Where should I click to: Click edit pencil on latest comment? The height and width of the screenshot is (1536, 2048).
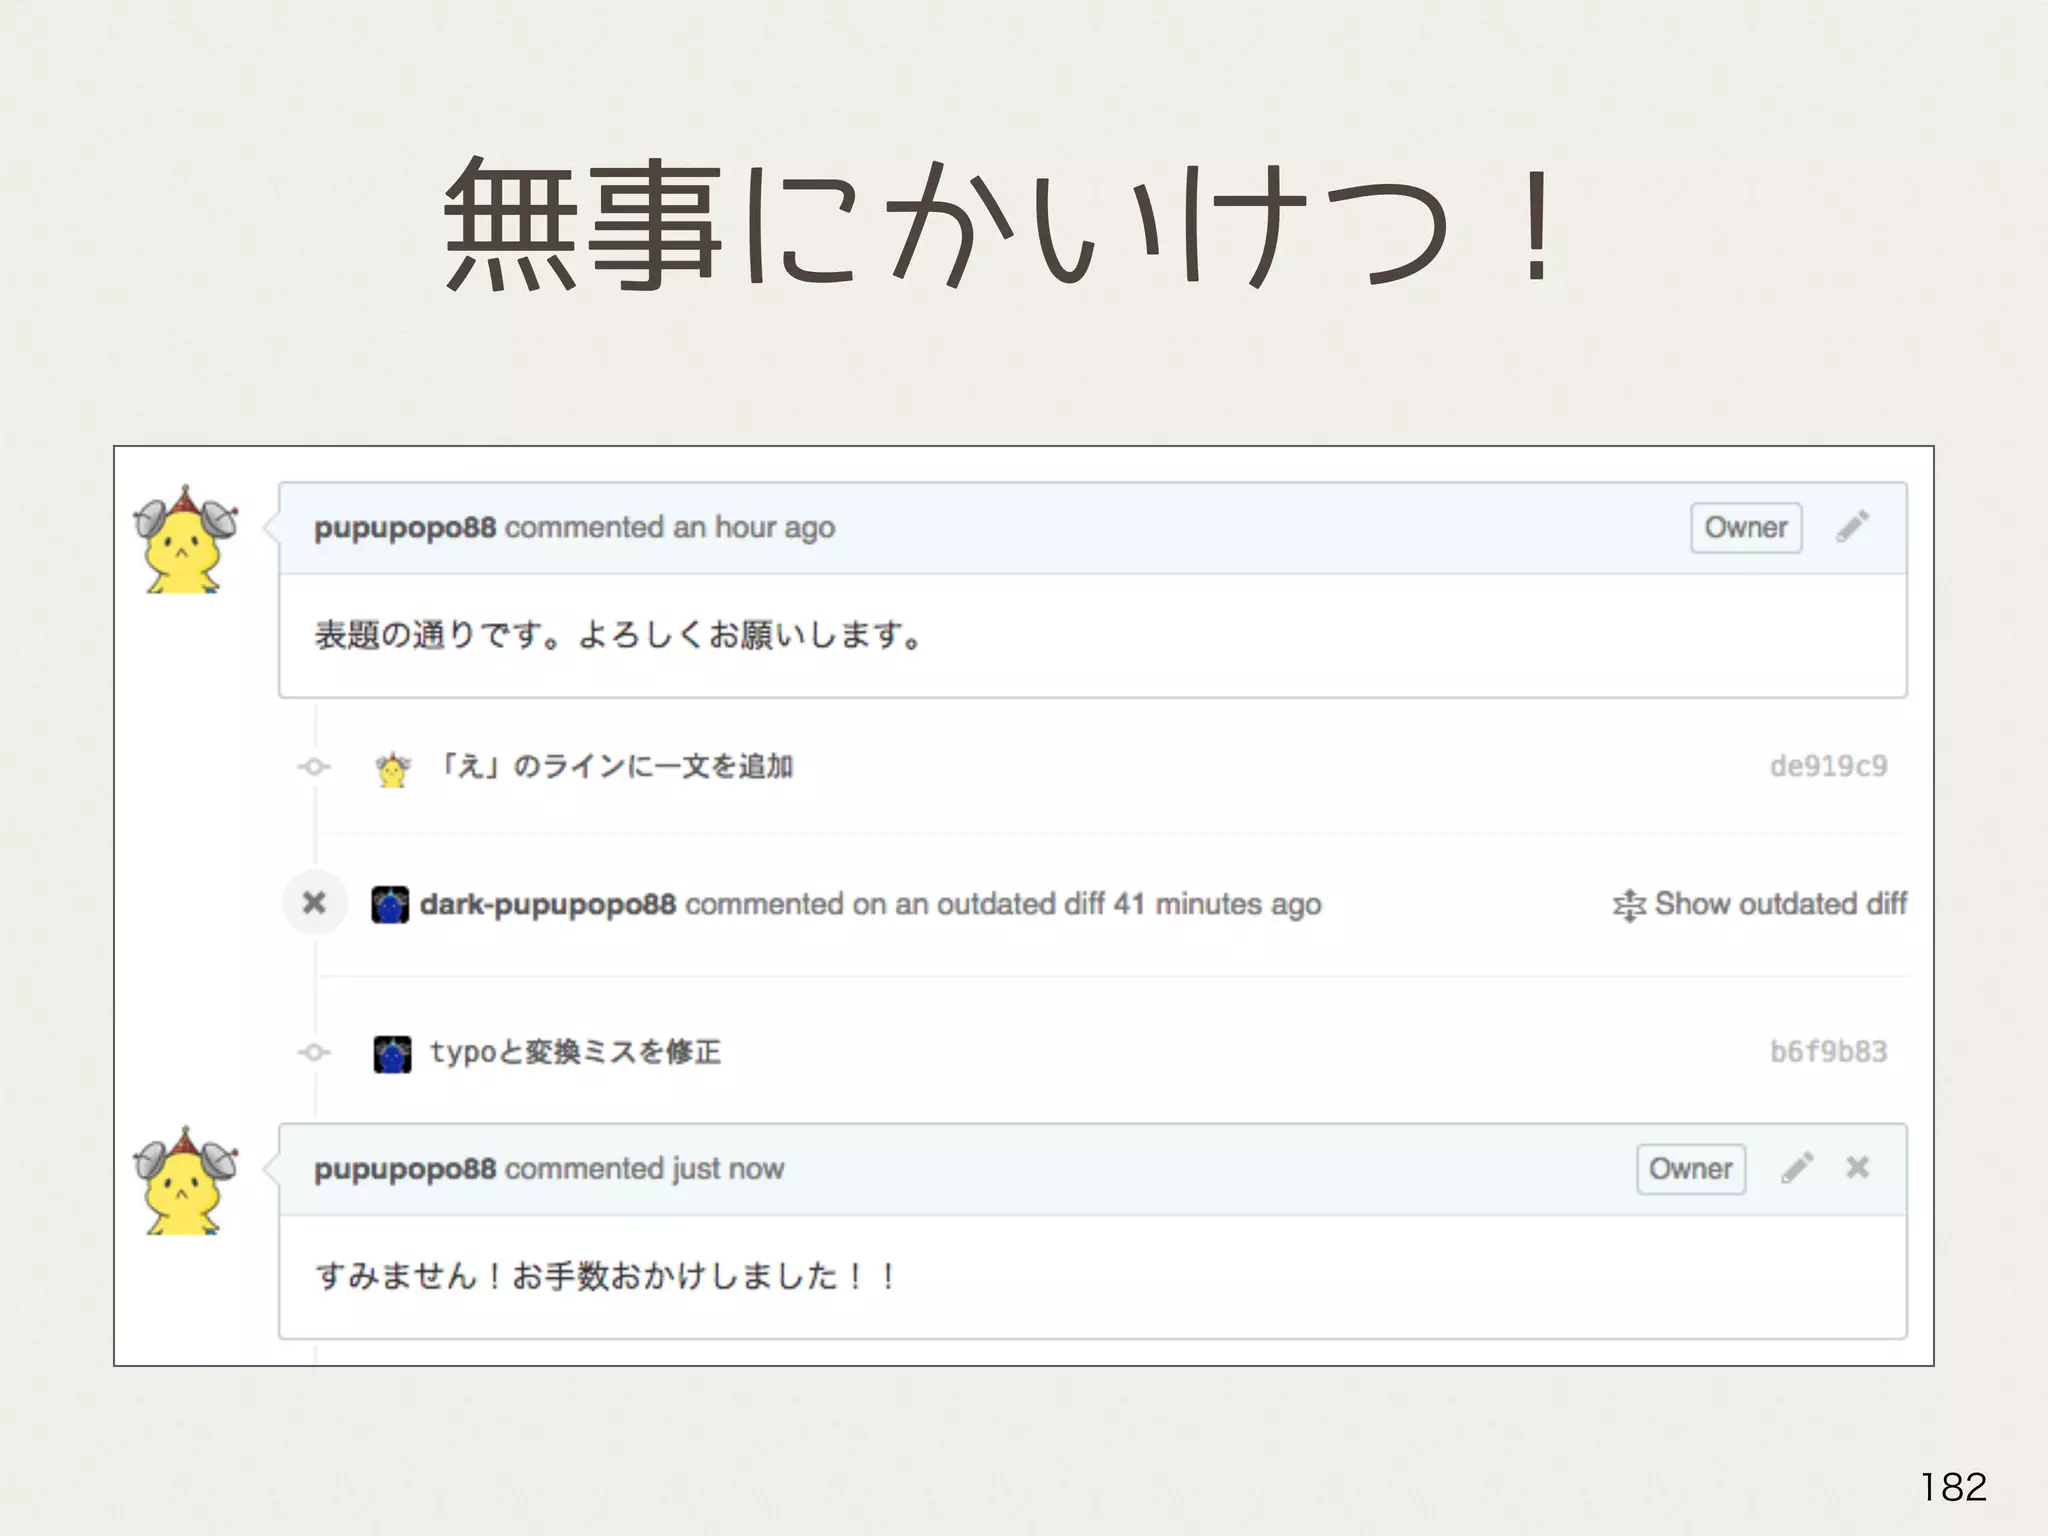(1797, 1168)
